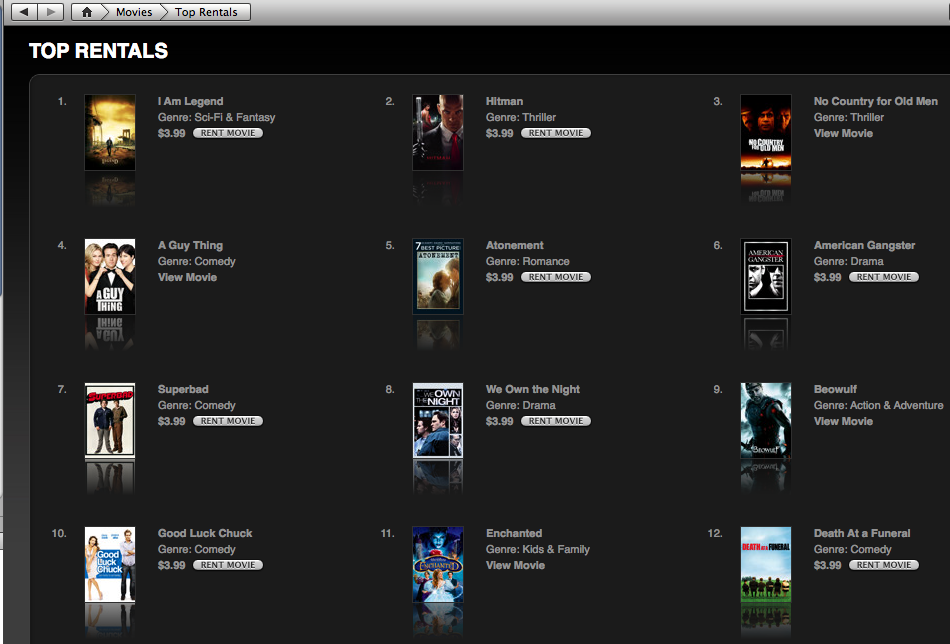View Movie for A Guy Thing
Screen dimensions: 950x644
187,277
